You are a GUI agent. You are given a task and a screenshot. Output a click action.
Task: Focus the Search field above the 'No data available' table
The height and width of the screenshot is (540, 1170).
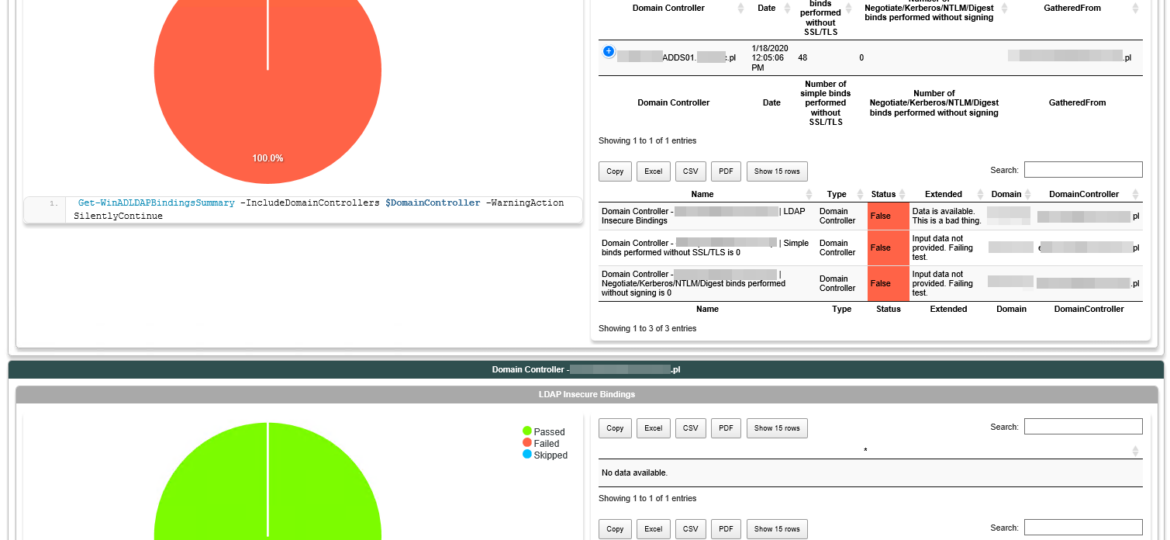[x=1083, y=427]
